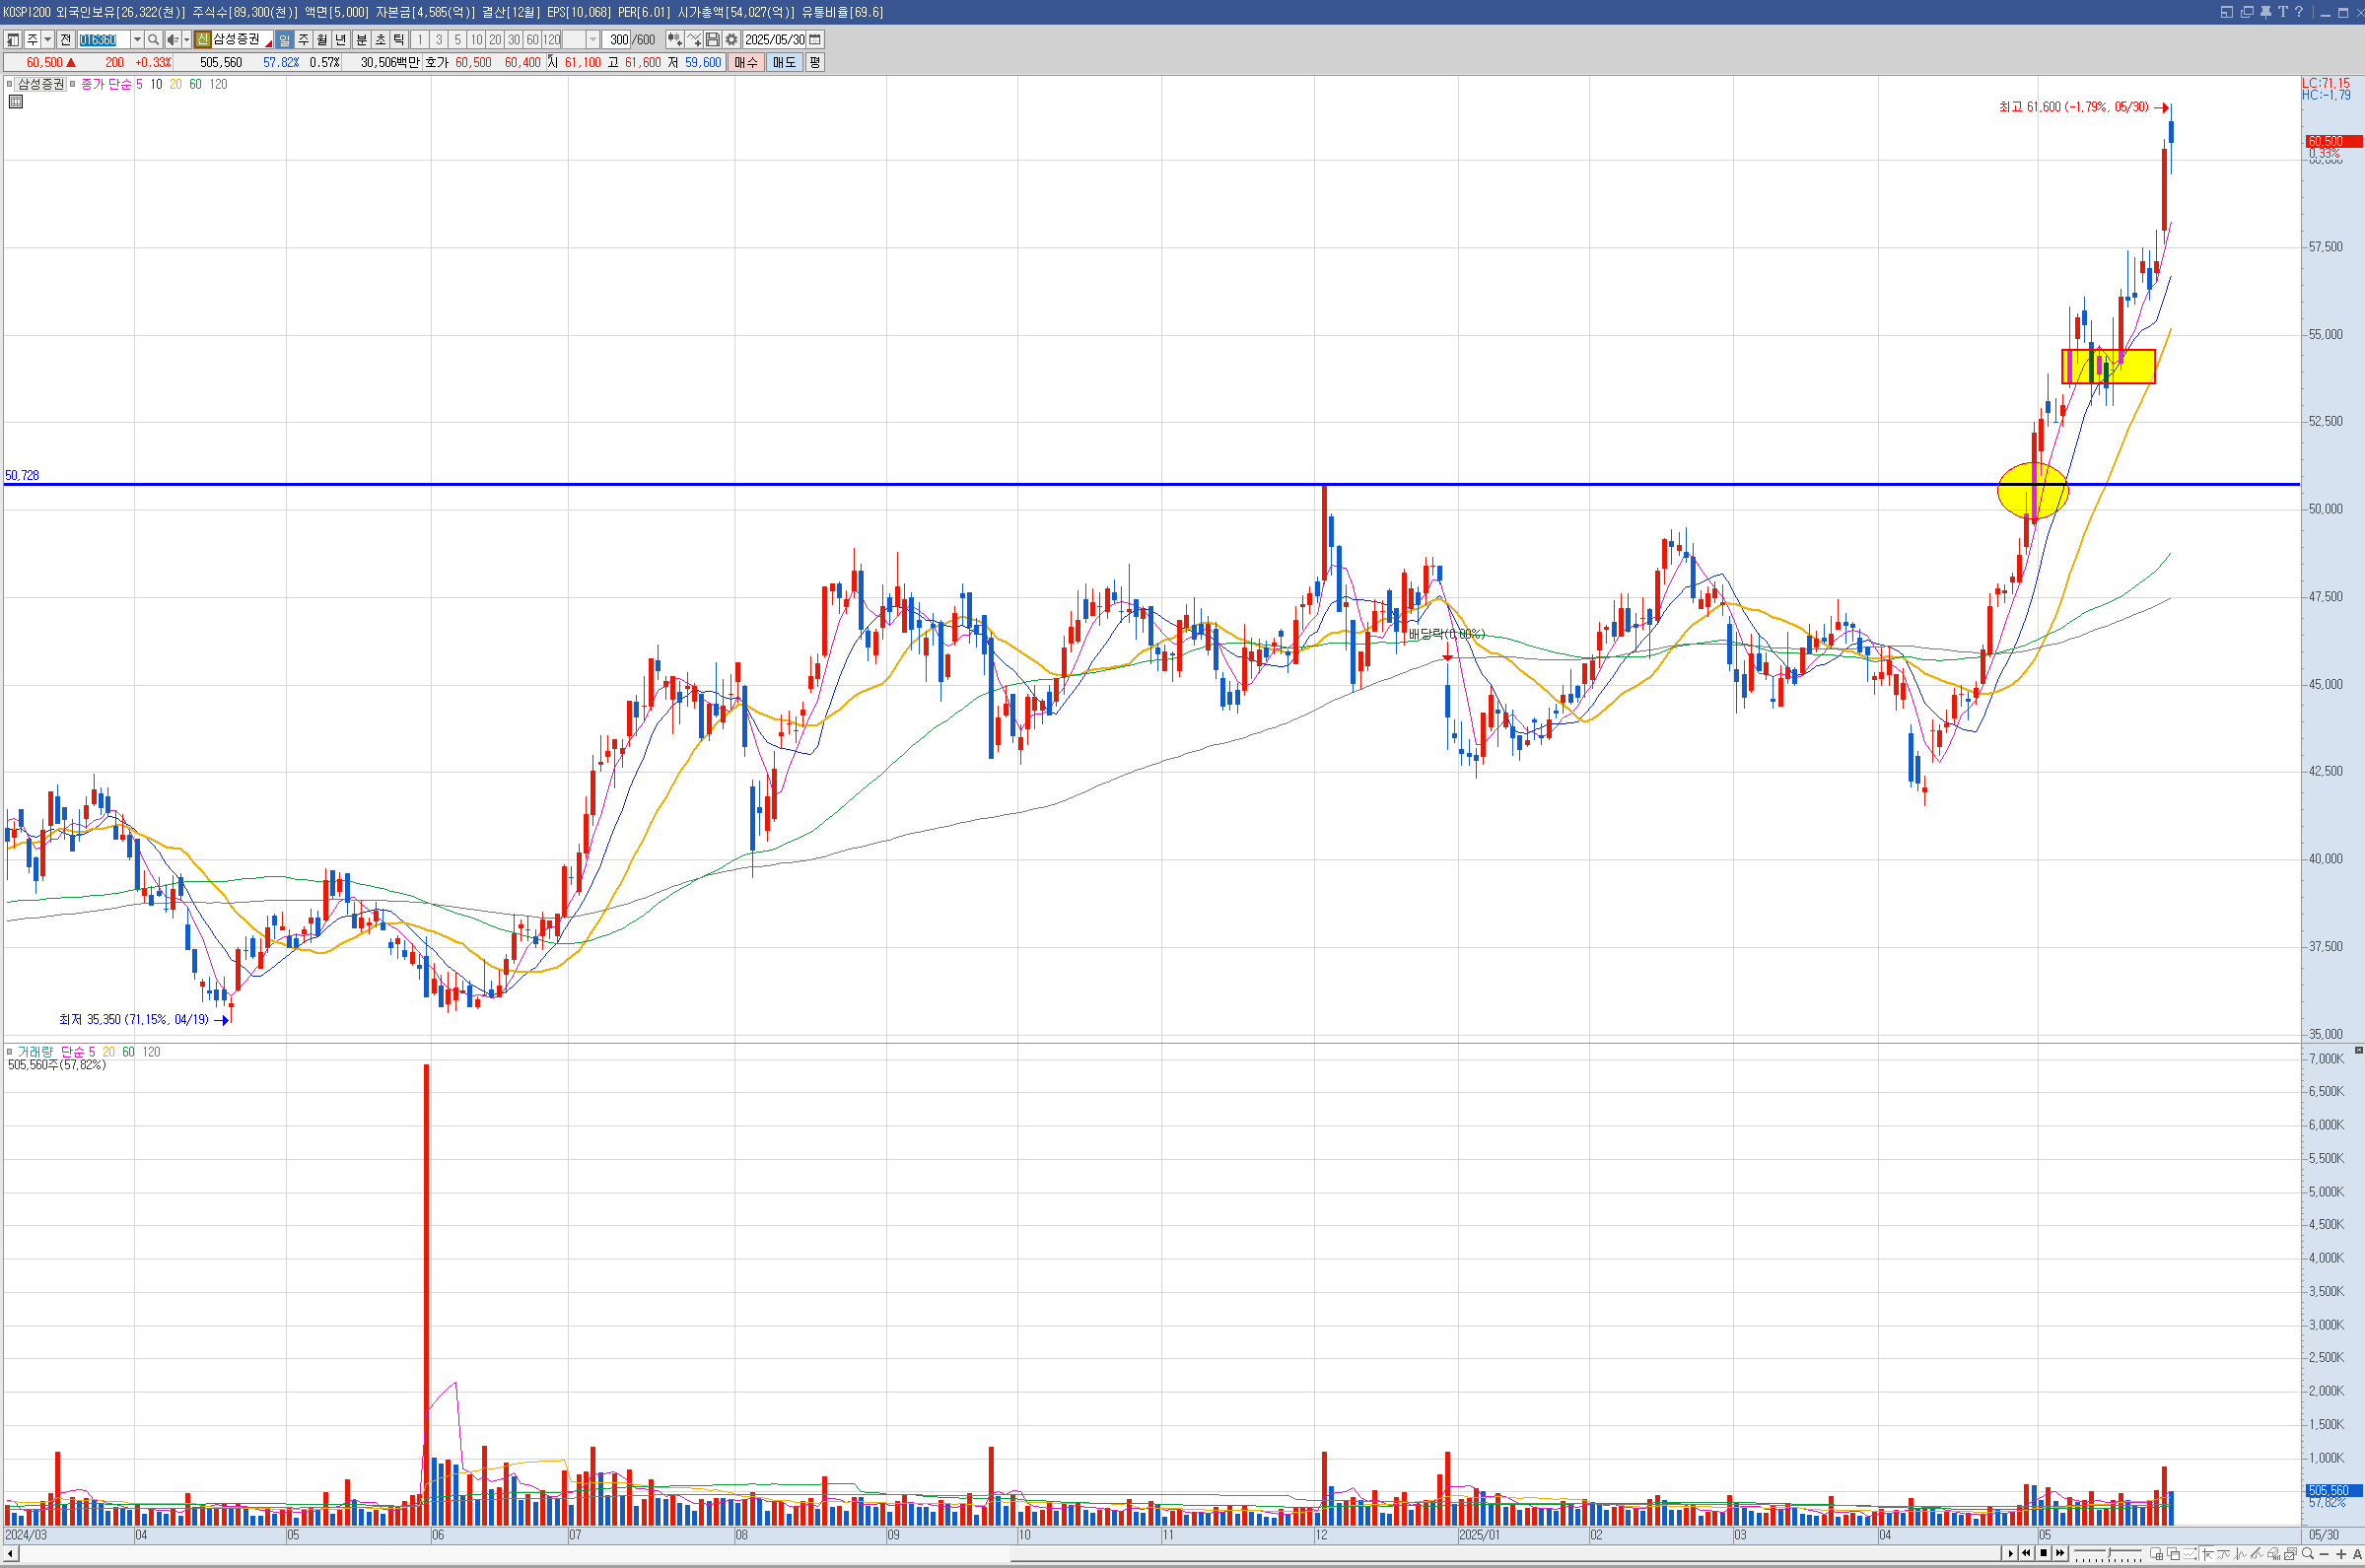Open the calendar date picker icon

(816, 40)
